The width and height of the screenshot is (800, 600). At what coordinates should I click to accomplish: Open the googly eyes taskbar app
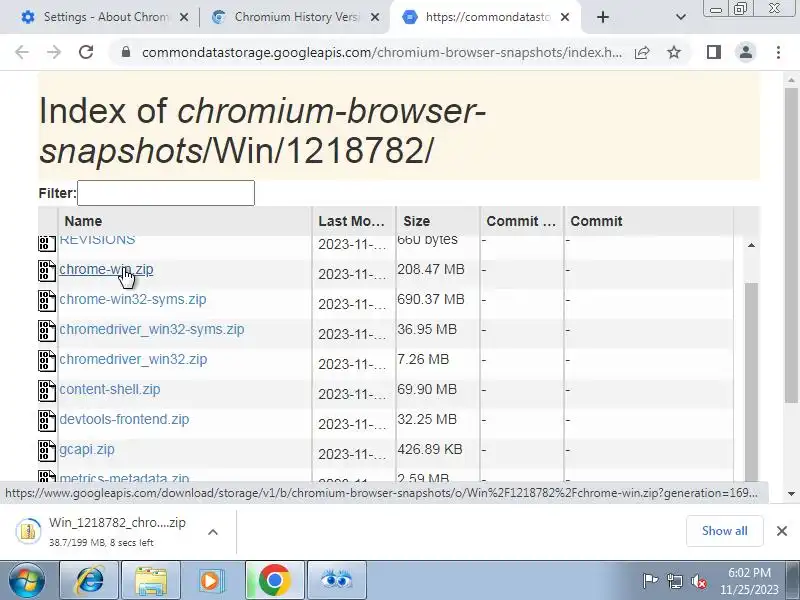pyautogui.click(x=336, y=580)
